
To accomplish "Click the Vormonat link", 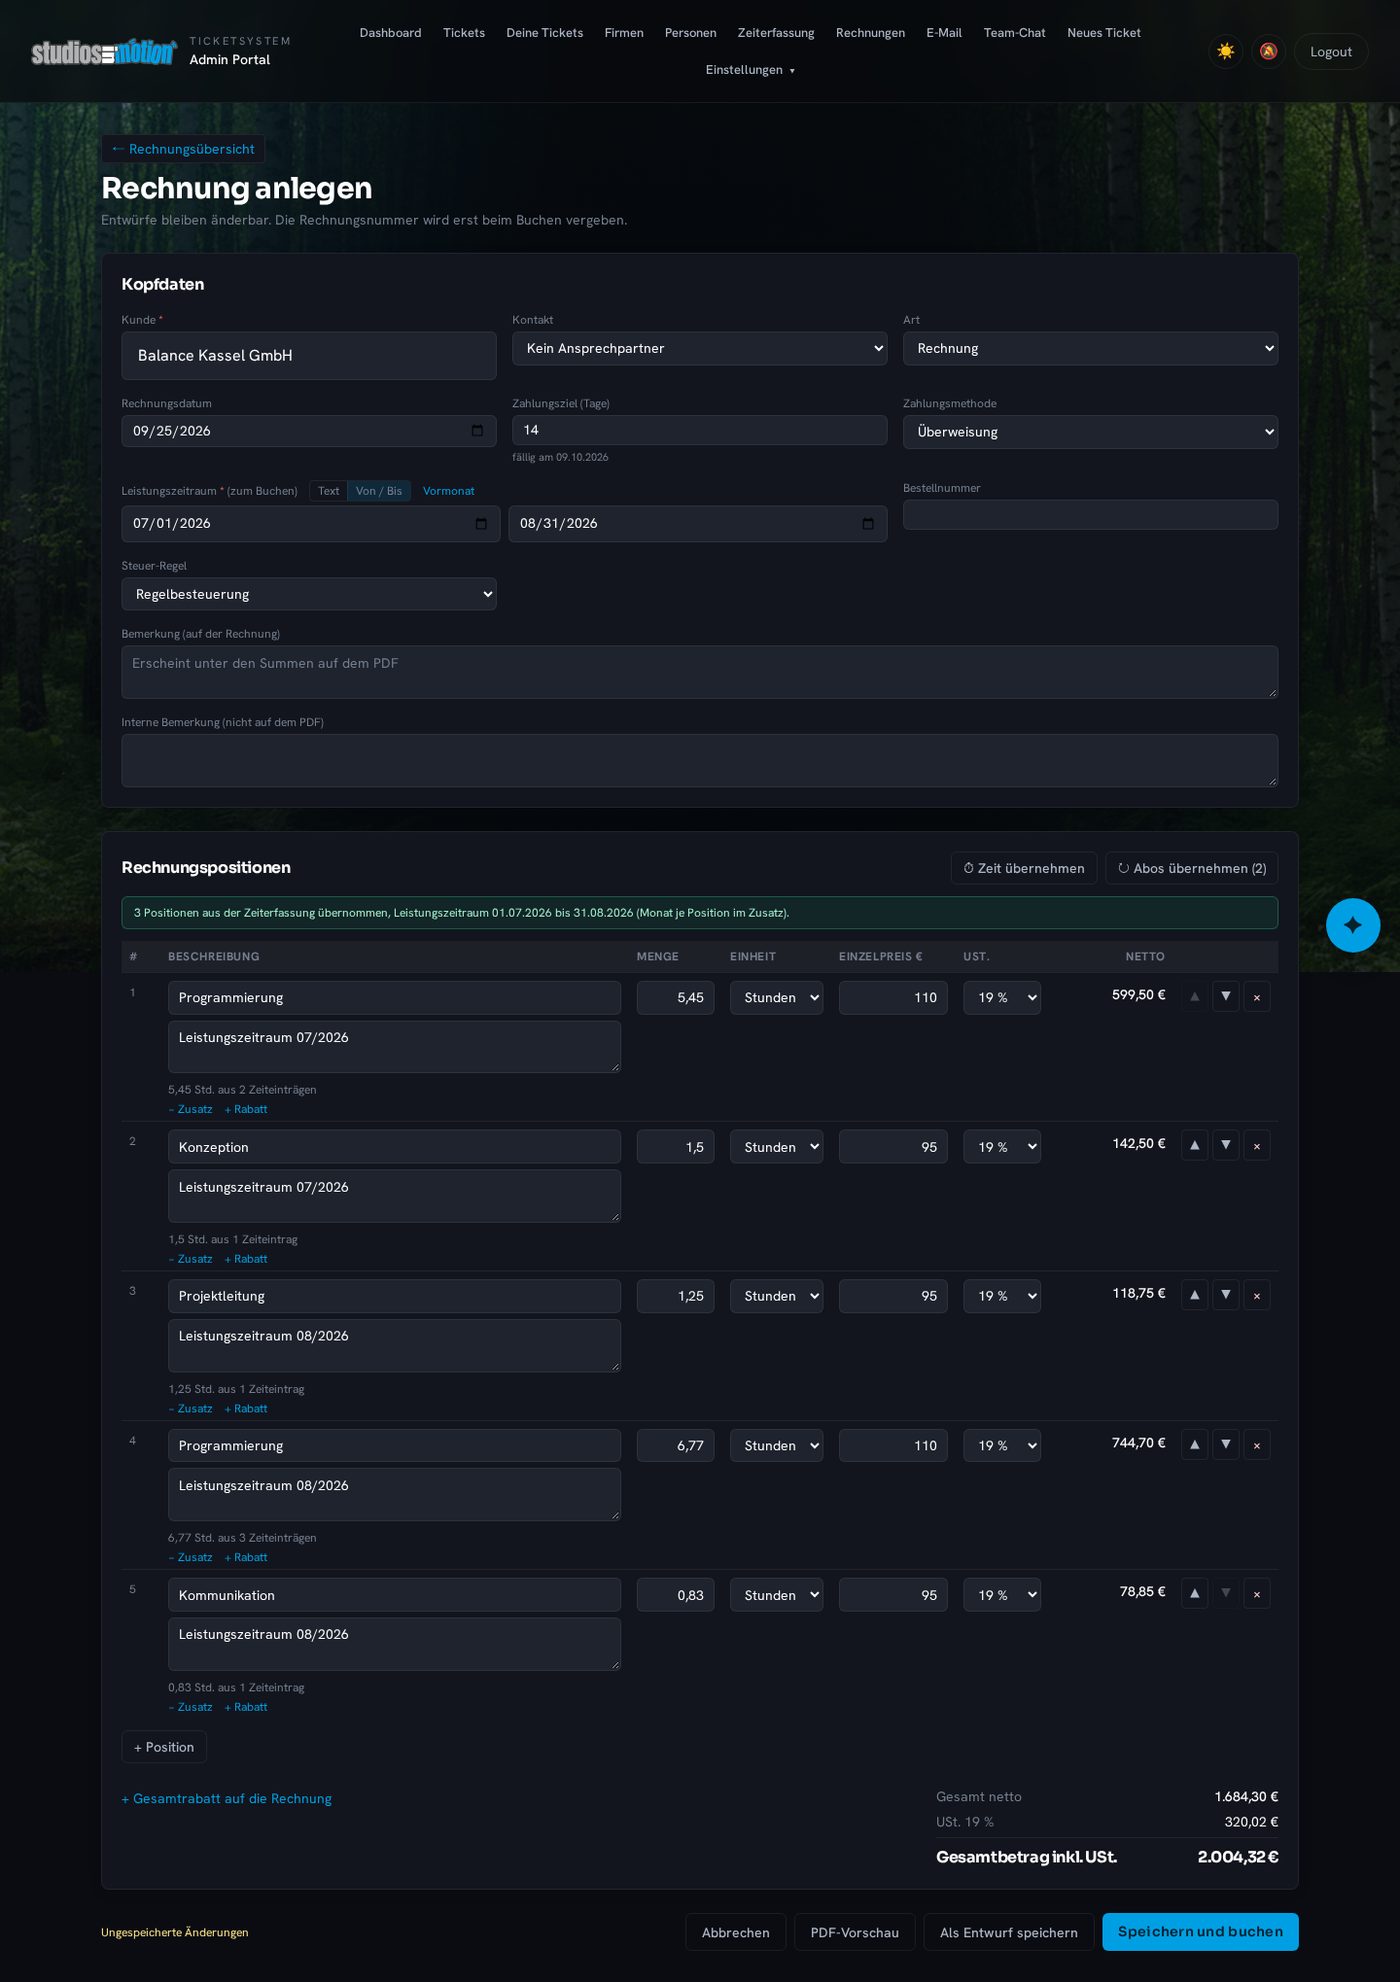I will [448, 491].
